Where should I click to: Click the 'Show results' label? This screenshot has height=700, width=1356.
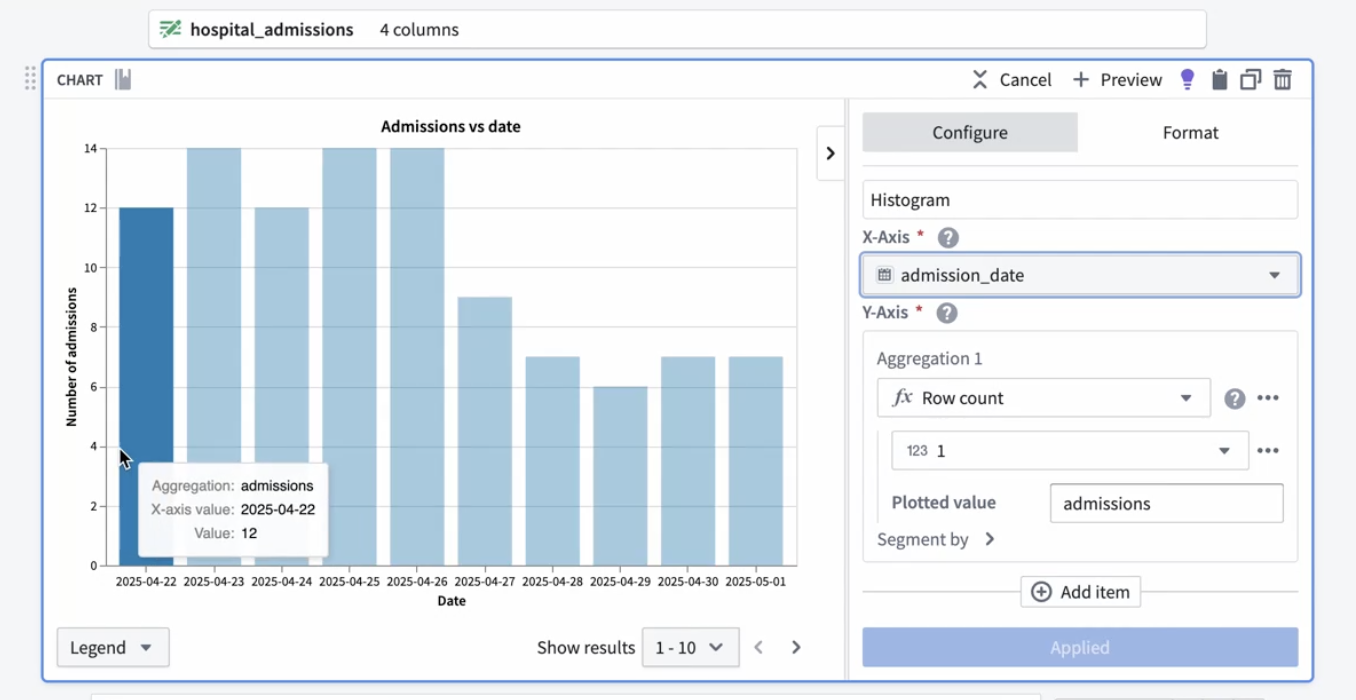point(586,648)
